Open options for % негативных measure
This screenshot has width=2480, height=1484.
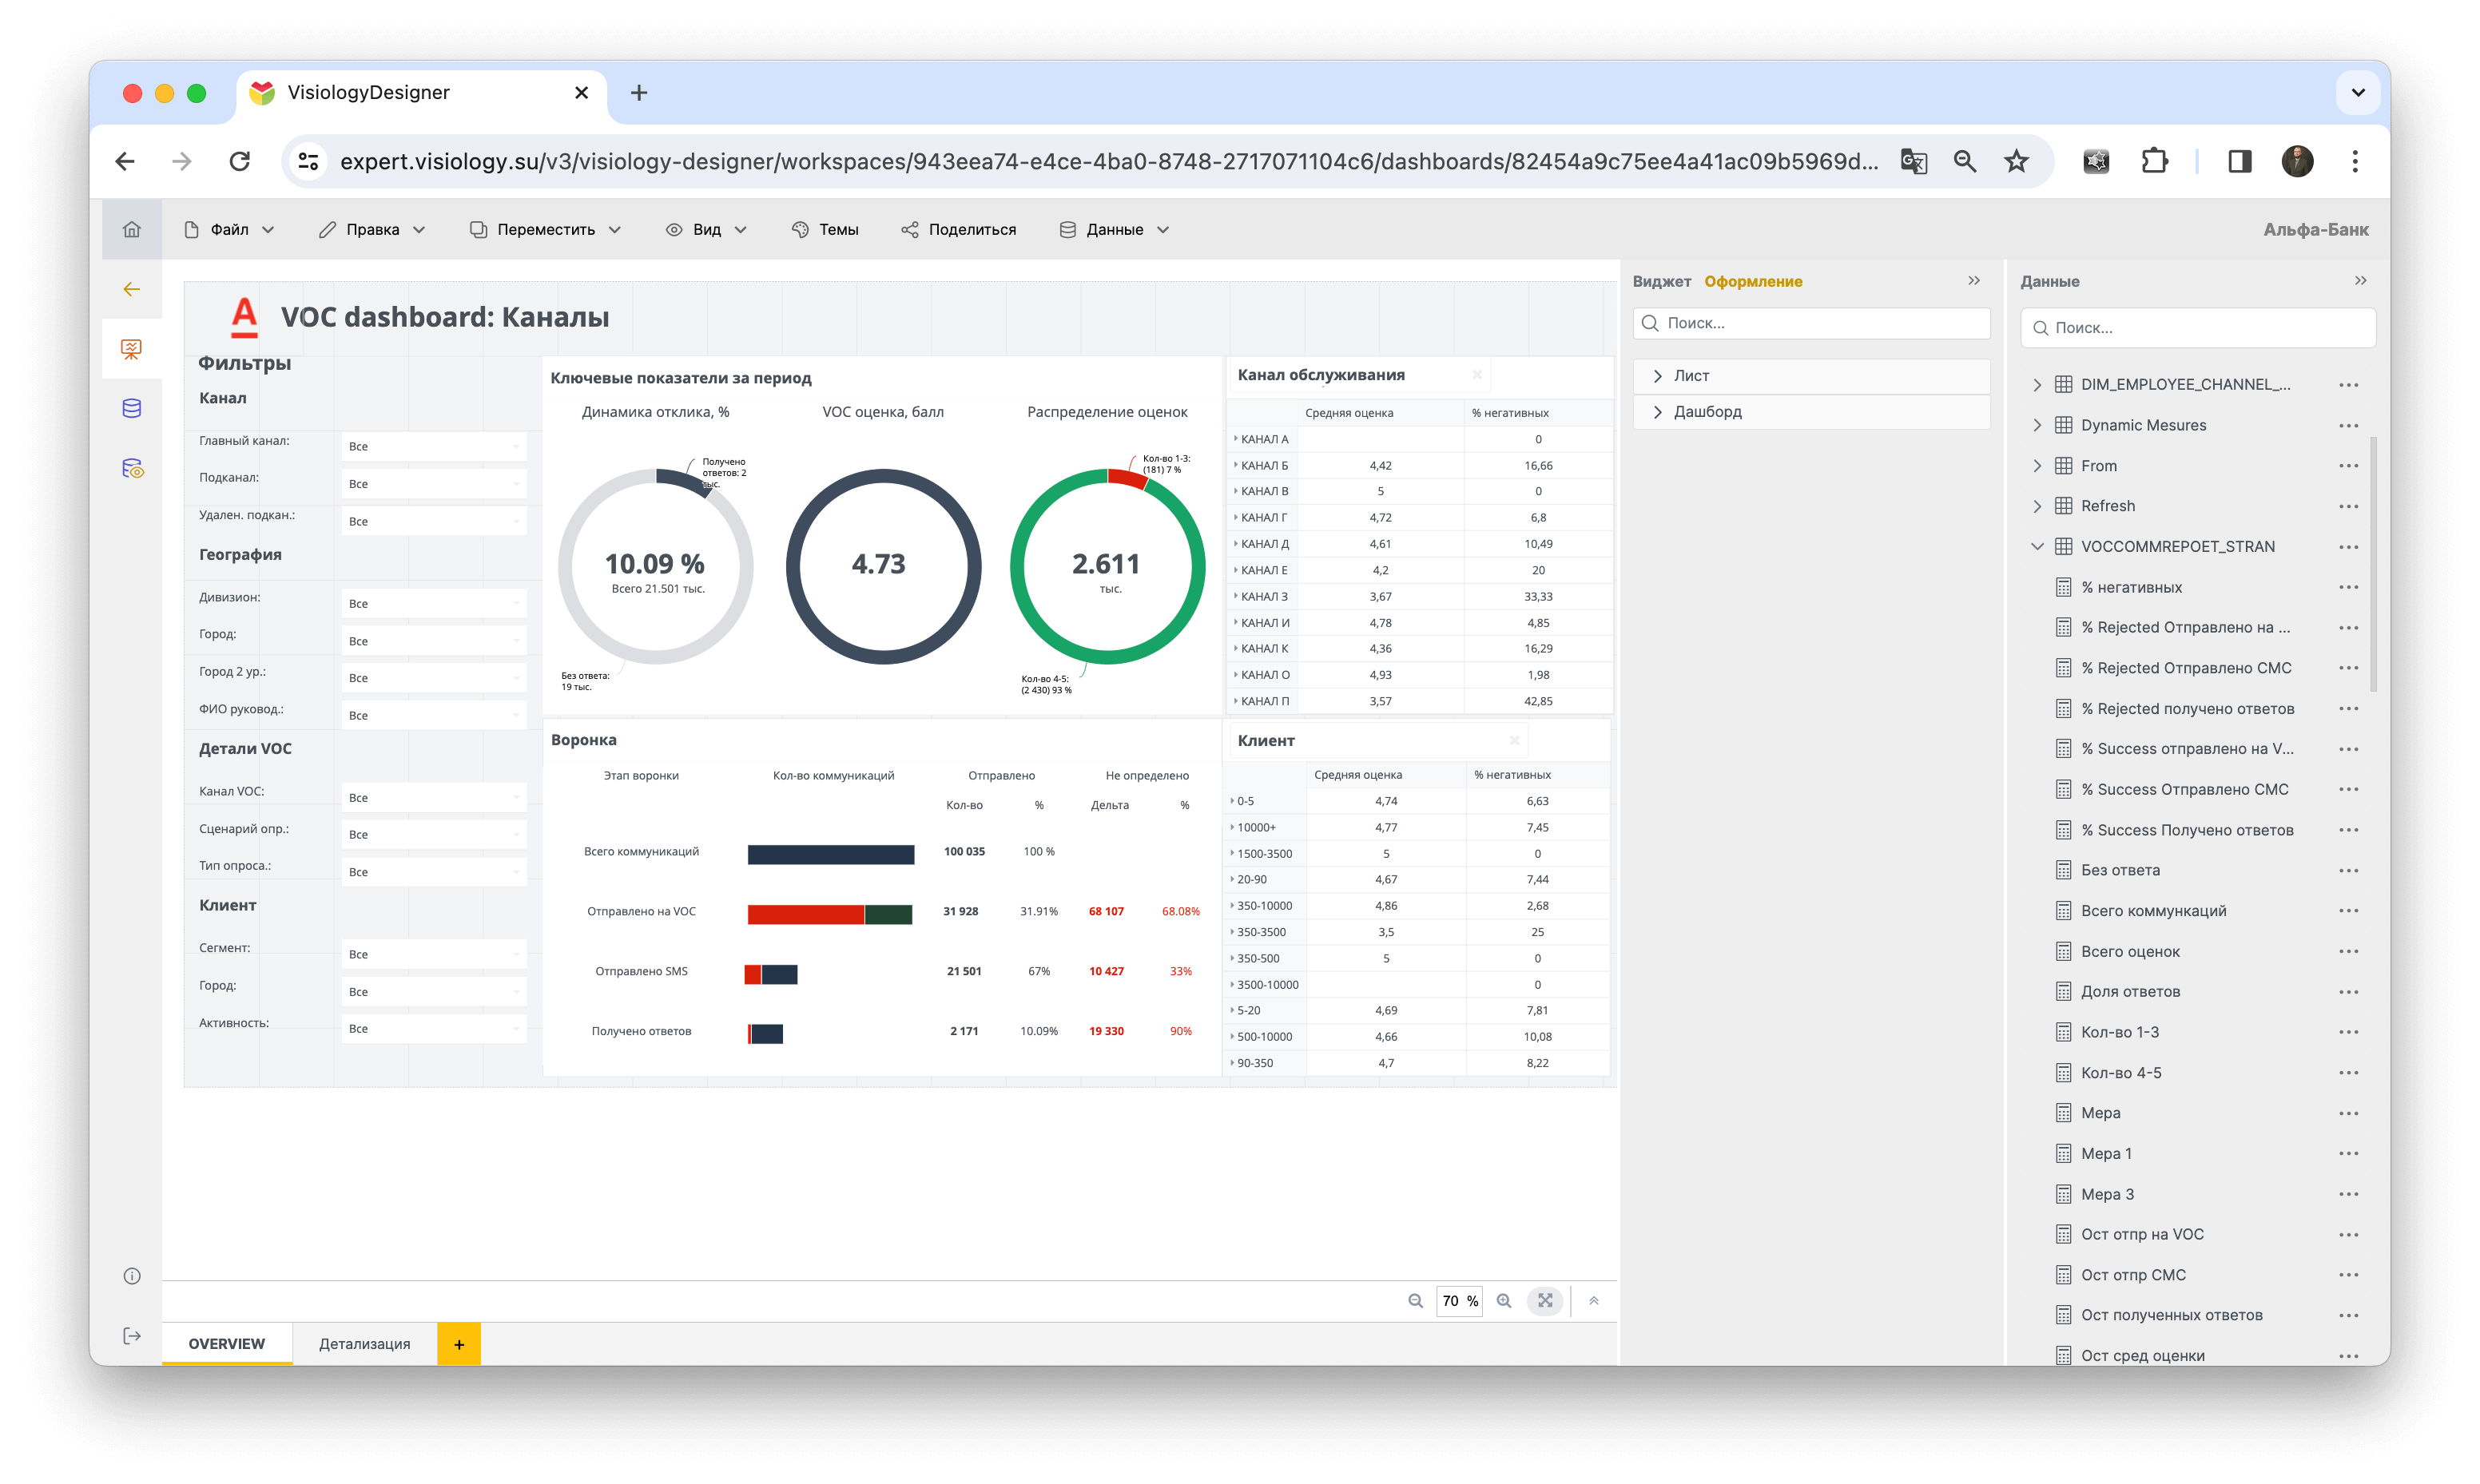2349,587
